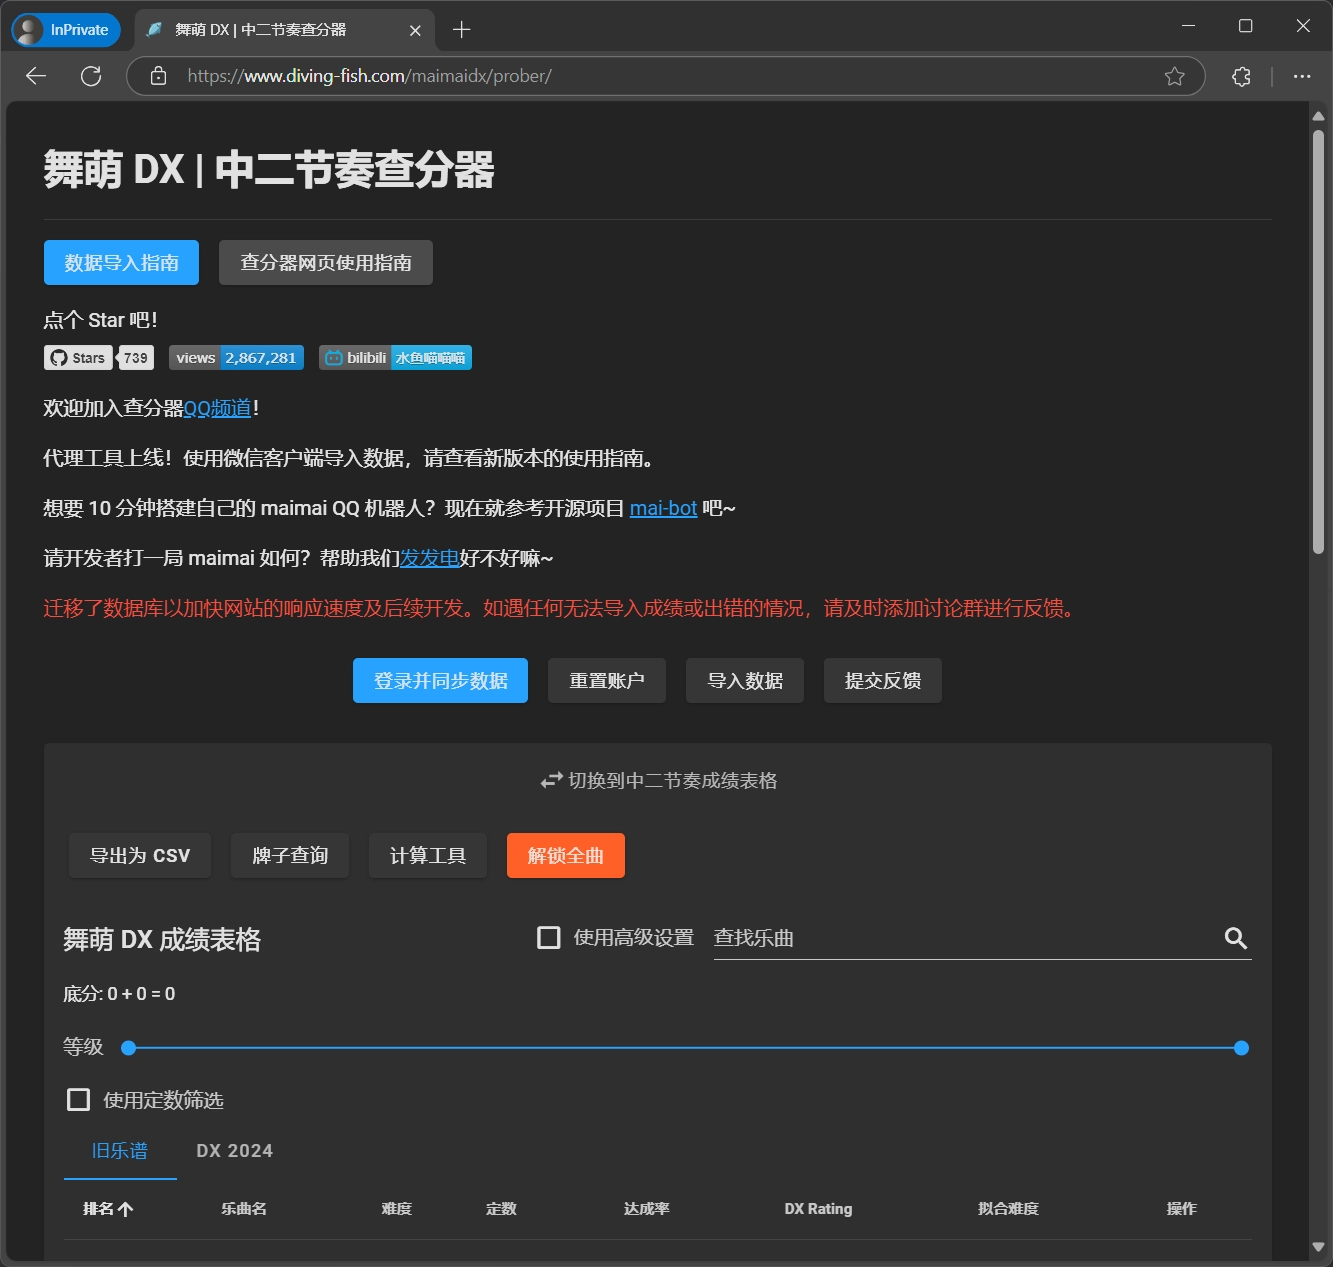Sort by 排名 column header

coord(107,1209)
